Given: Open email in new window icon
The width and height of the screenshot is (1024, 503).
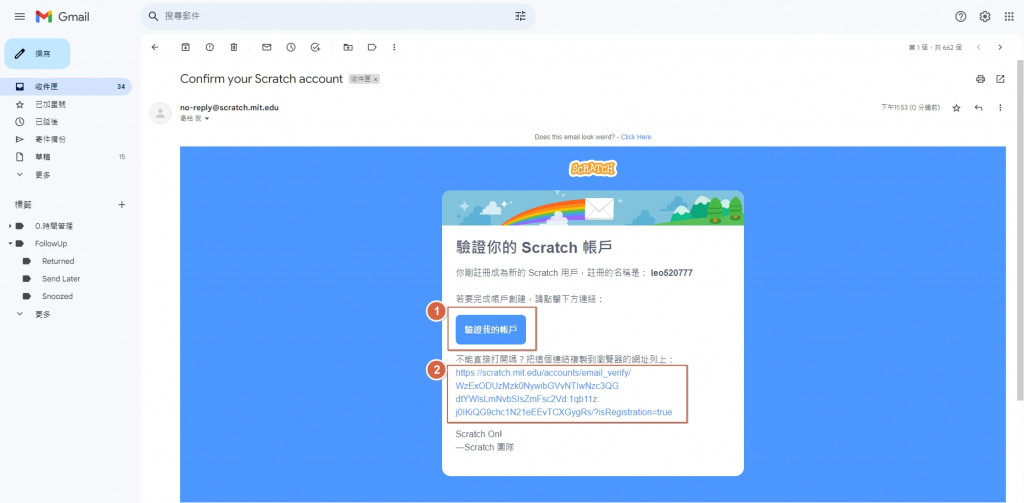Looking at the screenshot, I should (1000, 79).
